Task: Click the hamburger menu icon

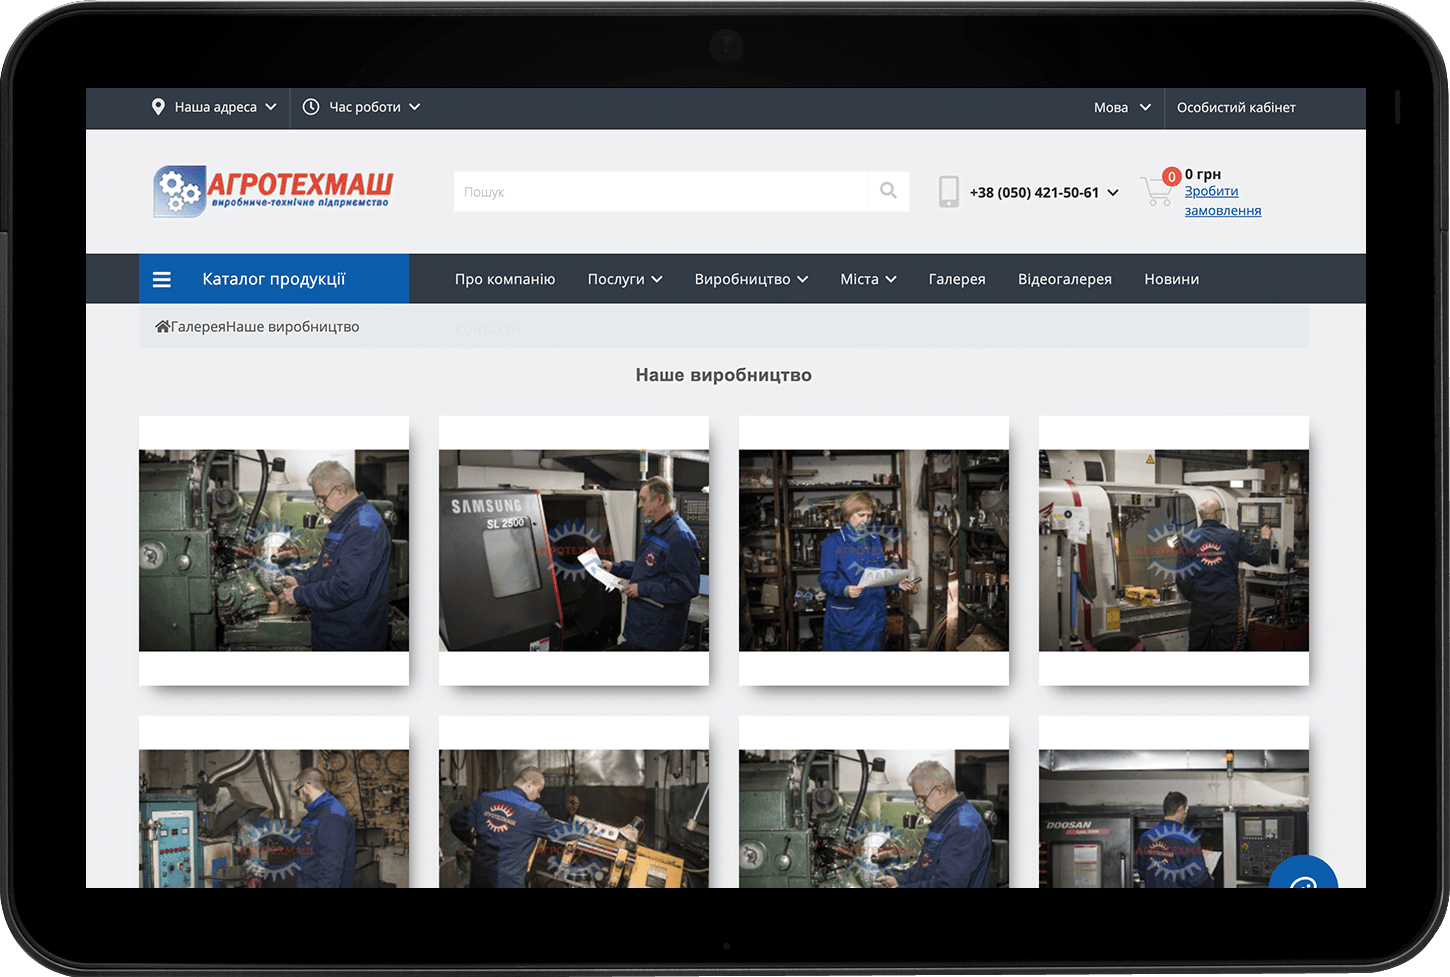Action: click(162, 280)
